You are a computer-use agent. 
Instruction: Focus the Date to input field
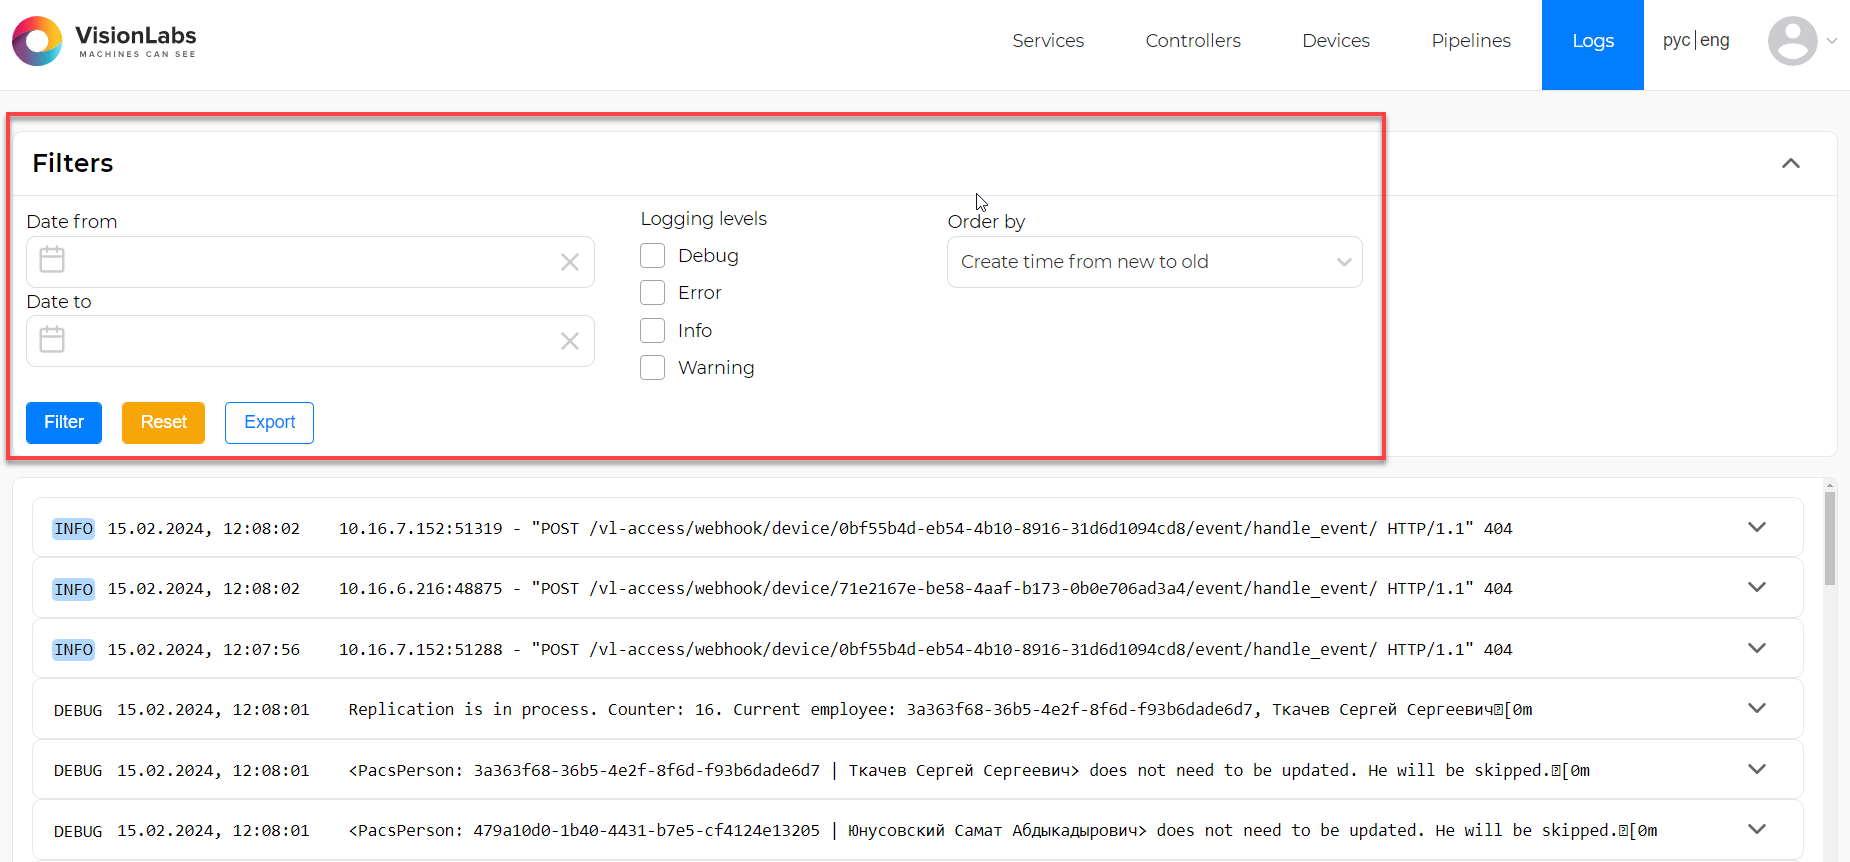pos(310,341)
